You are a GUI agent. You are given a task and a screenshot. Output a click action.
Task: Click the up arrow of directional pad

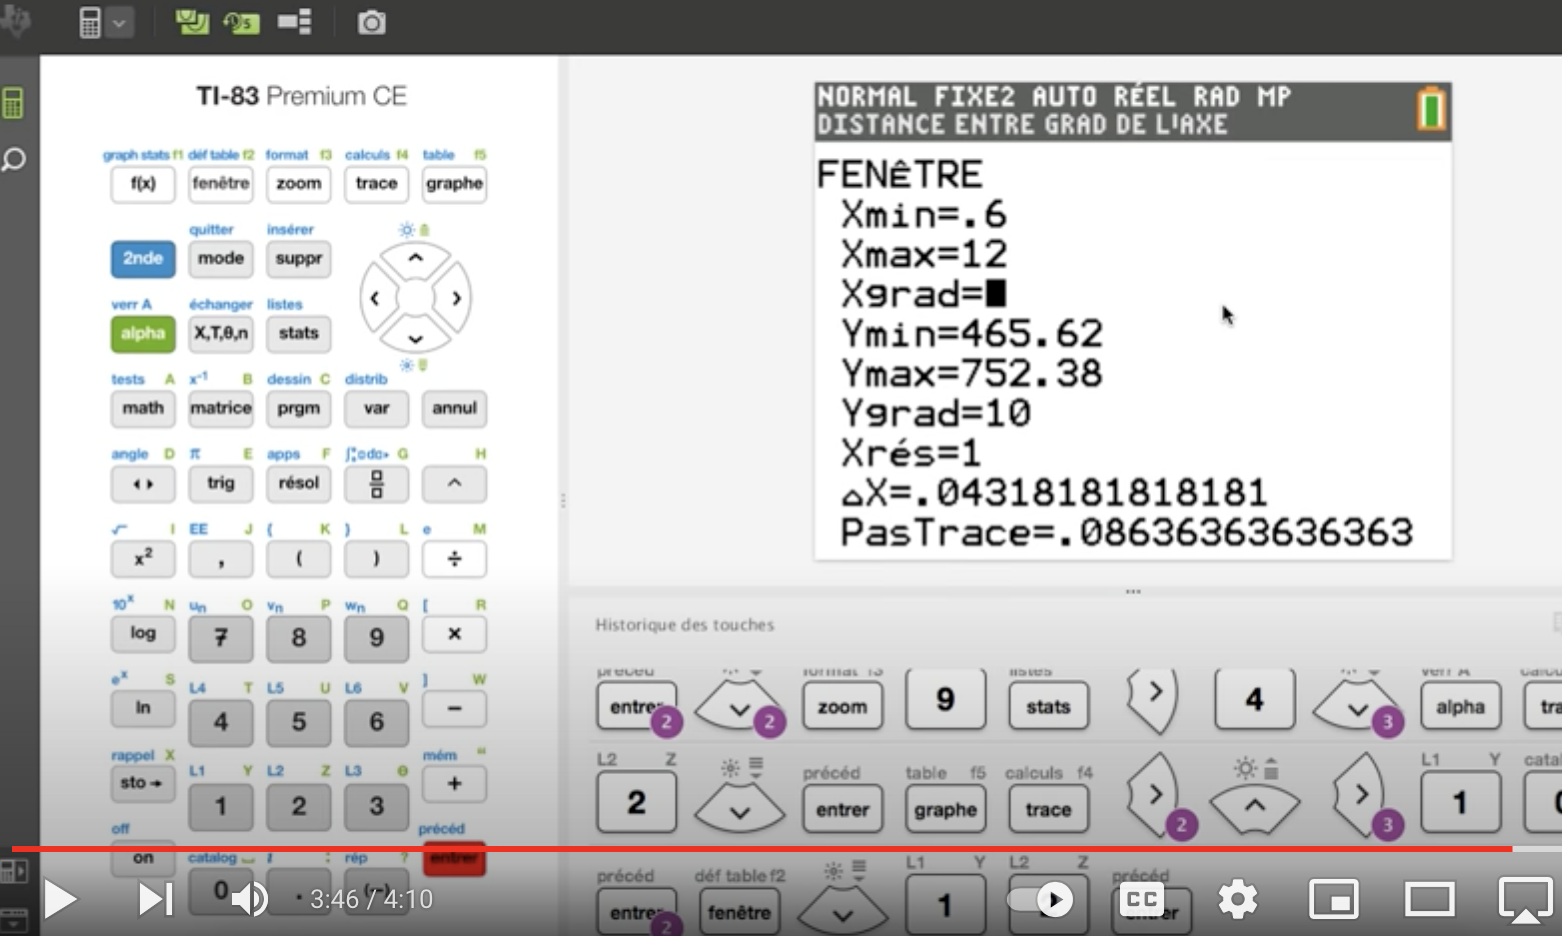[x=415, y=259]
